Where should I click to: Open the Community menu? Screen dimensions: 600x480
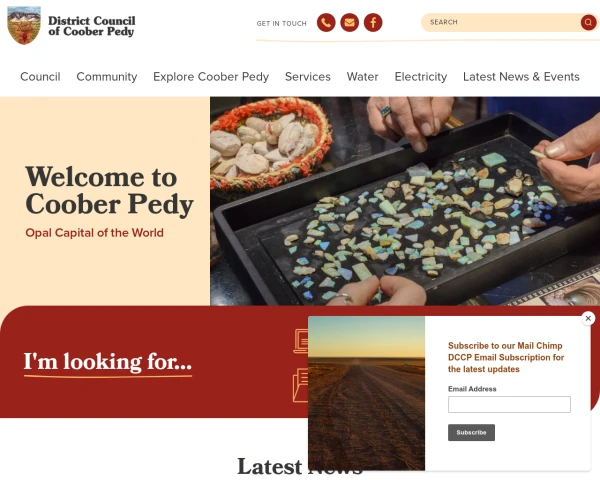(107, 77)
